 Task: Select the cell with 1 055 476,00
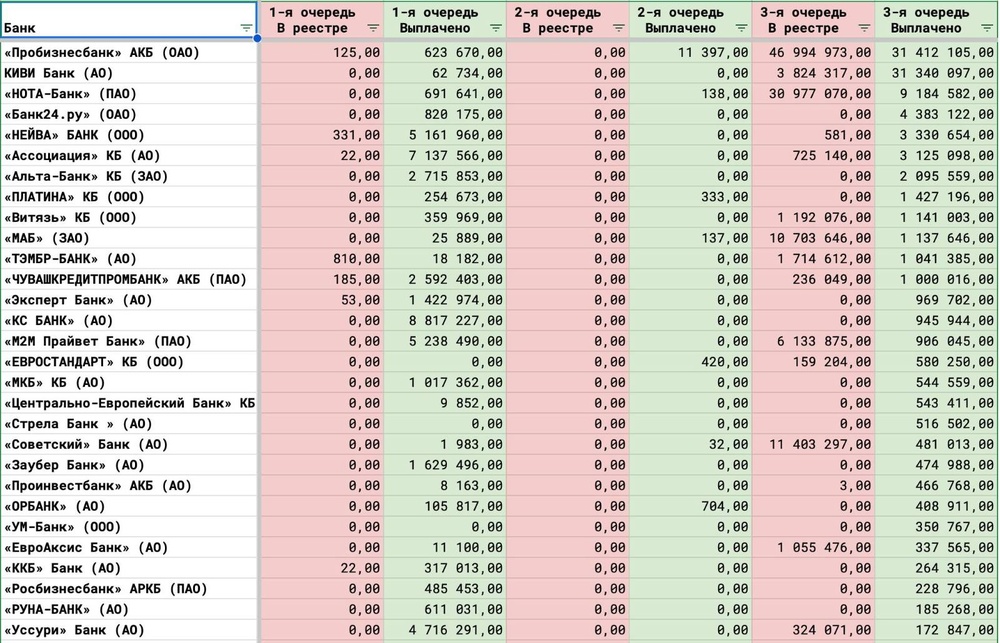pyautogui.click(x=813, y=548)
